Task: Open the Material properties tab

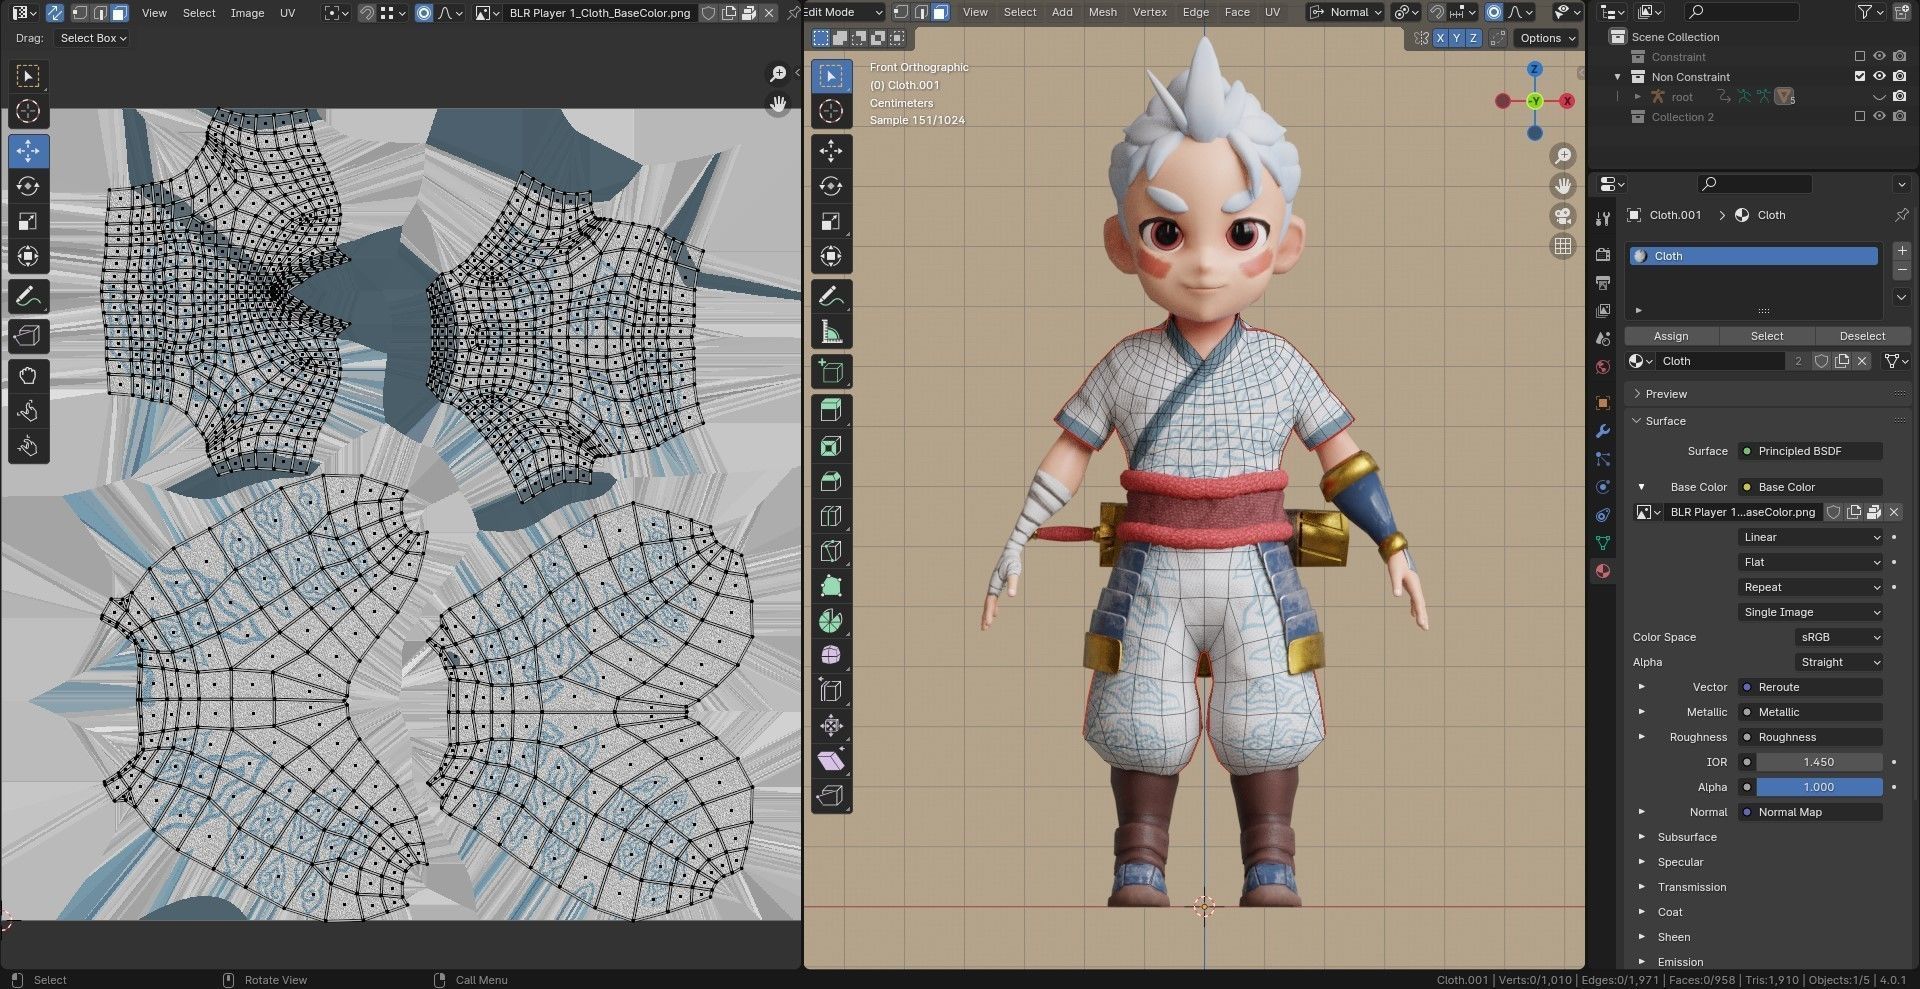Action: [x=1603, y=571]
